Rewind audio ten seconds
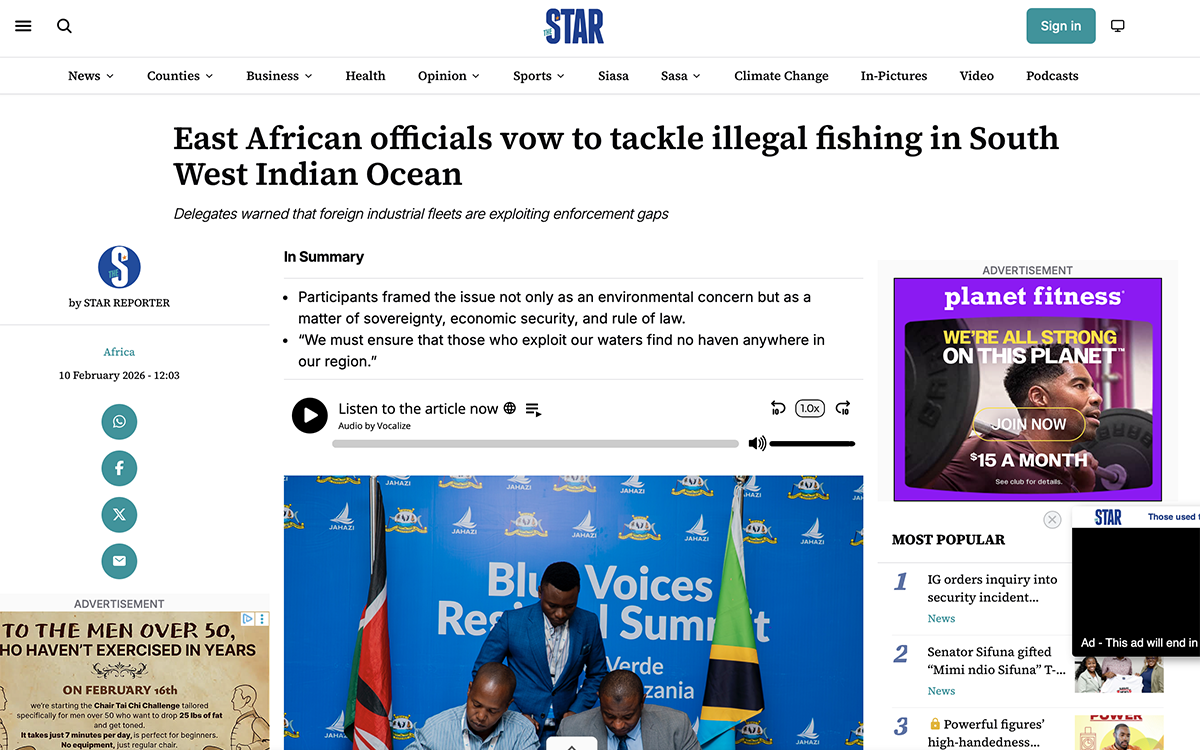 coord(778,408)
